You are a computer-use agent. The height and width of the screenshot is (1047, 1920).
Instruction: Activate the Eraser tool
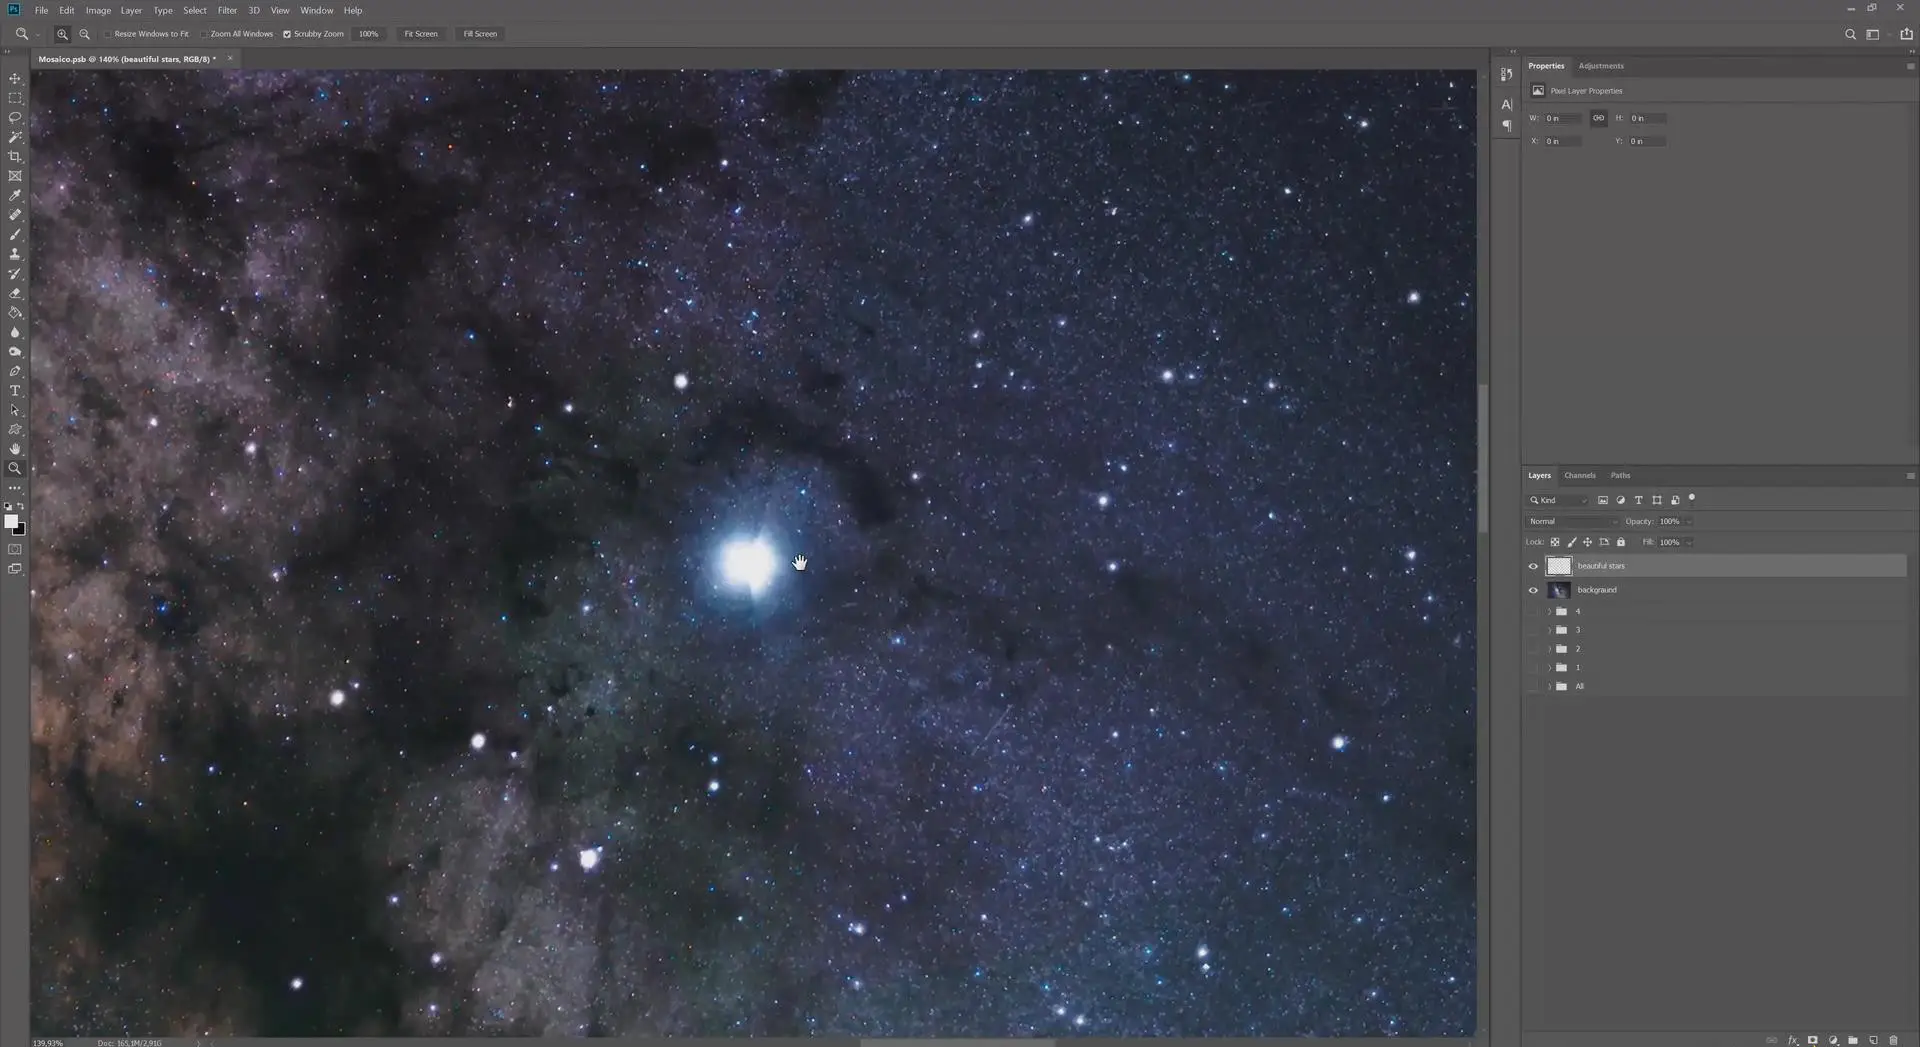15,293
